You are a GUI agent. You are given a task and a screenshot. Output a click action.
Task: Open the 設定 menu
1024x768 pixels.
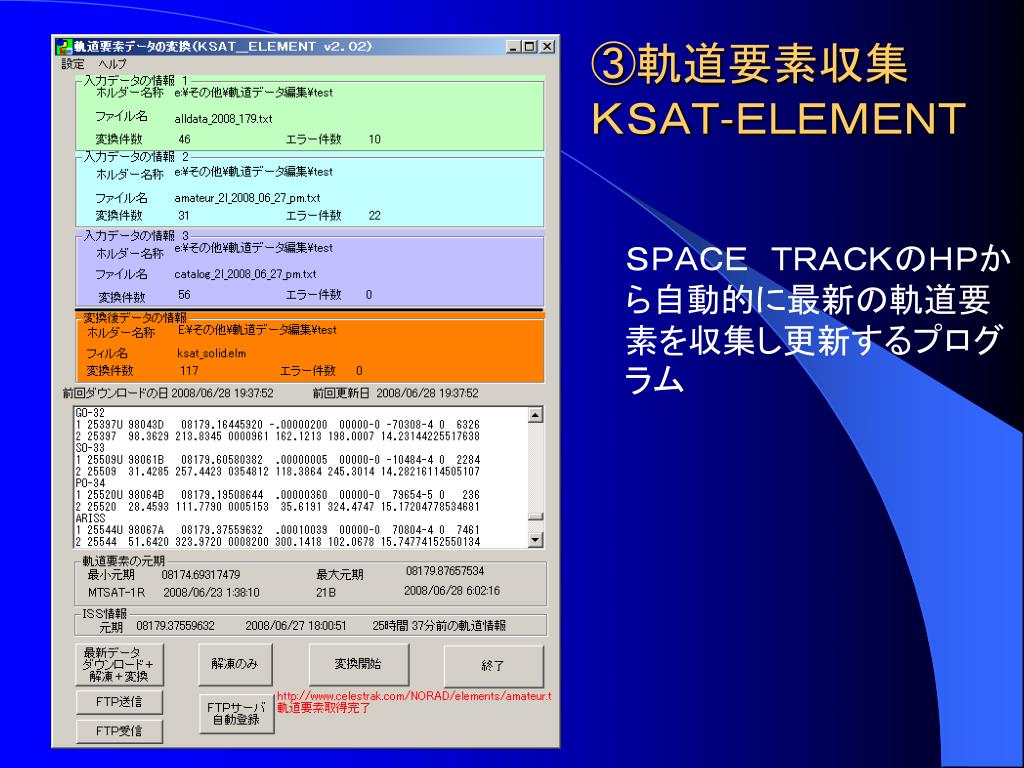click(x=73, y=64)
